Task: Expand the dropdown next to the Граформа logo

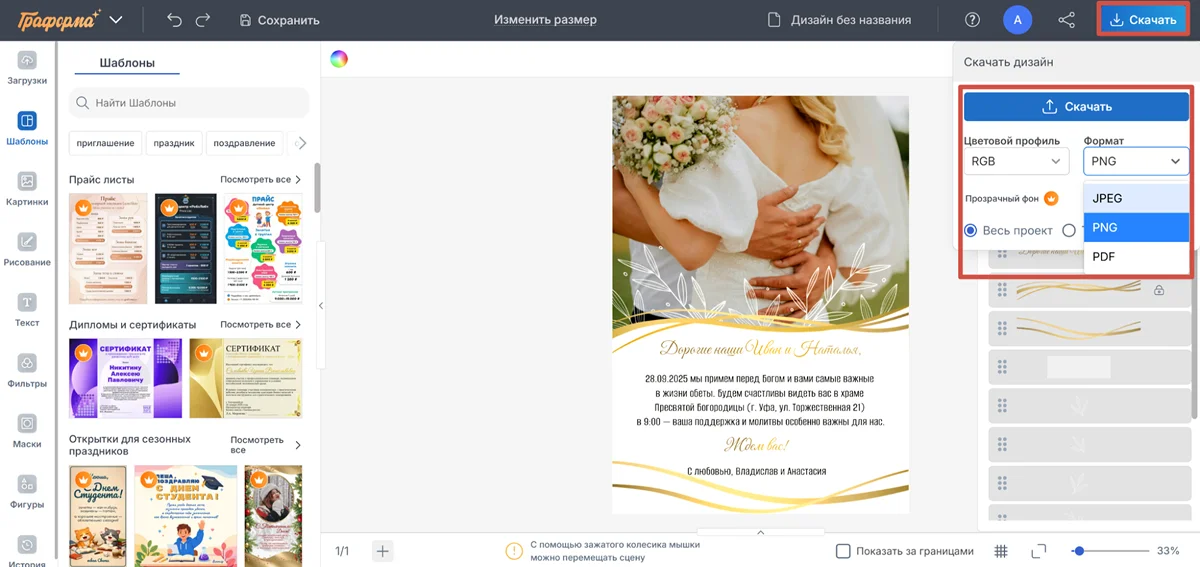Action: pyautogui.click(x=116, y=20)
